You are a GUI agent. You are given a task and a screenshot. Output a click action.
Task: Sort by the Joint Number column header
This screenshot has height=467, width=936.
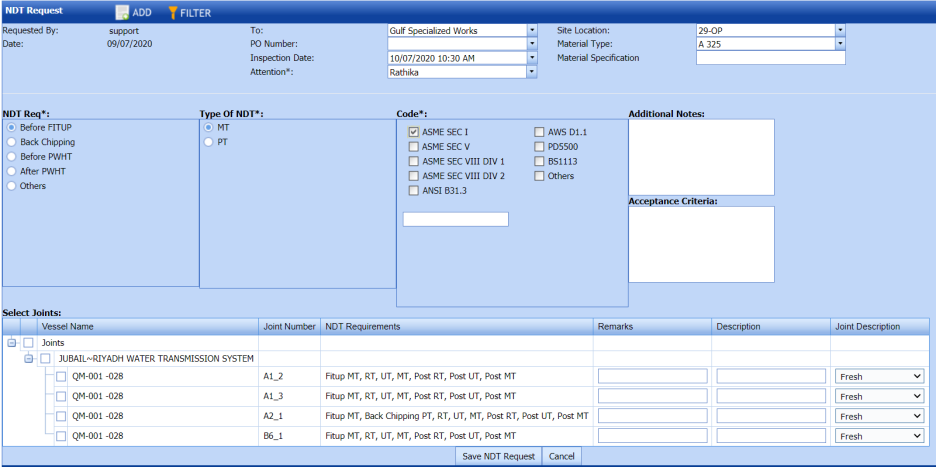289,326
